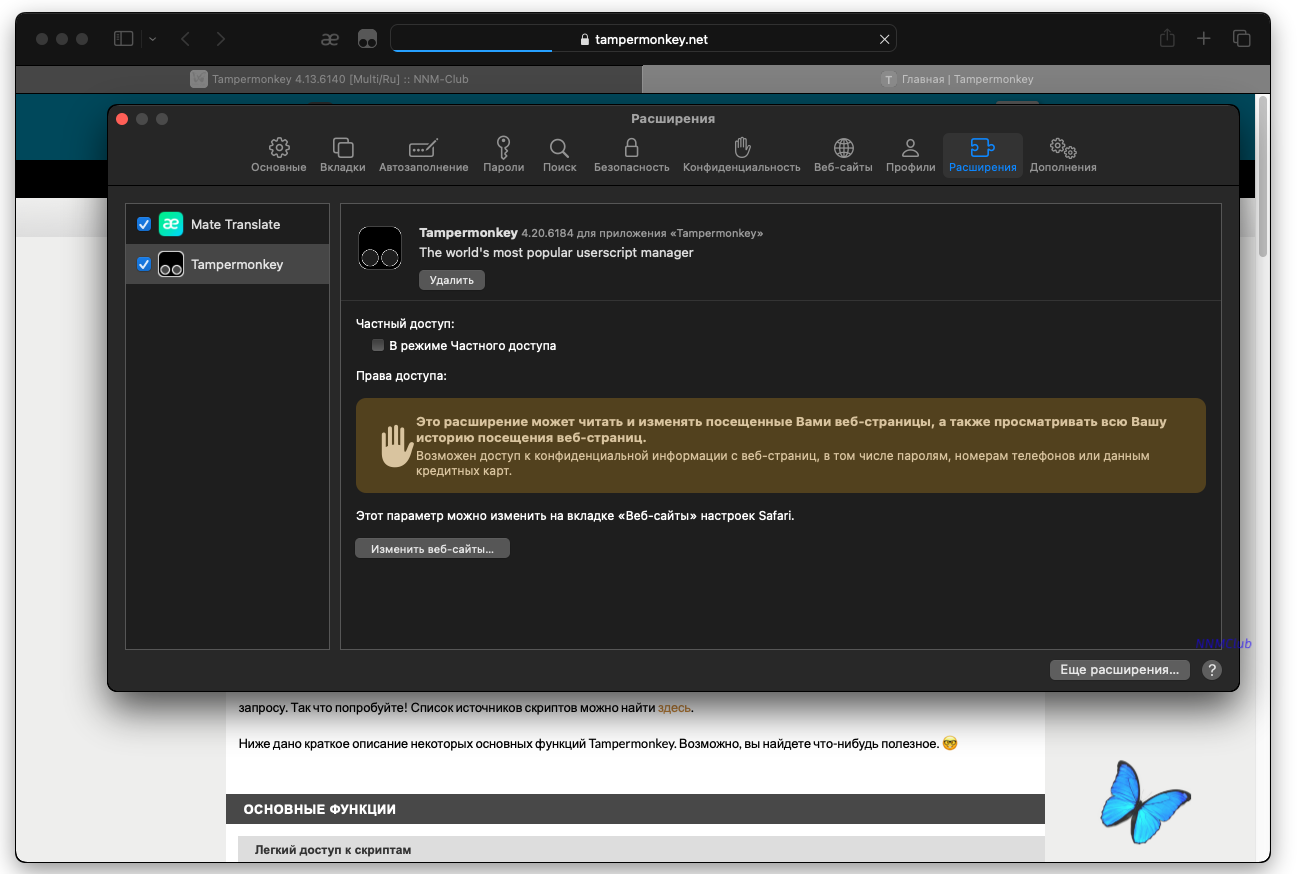The image size is (1299, 874).
Task: Enable В режиме Частного доступа checkbox
Action: click(x=378, y=345)
